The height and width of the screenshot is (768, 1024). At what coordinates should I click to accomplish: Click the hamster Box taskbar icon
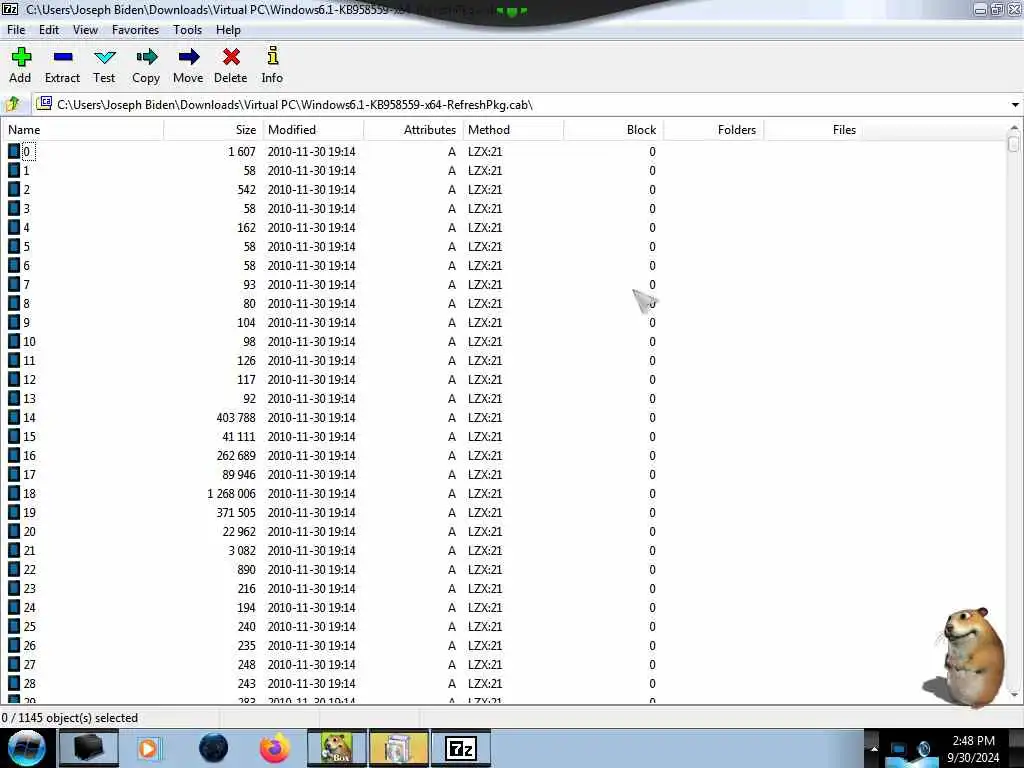pos(337,748)
